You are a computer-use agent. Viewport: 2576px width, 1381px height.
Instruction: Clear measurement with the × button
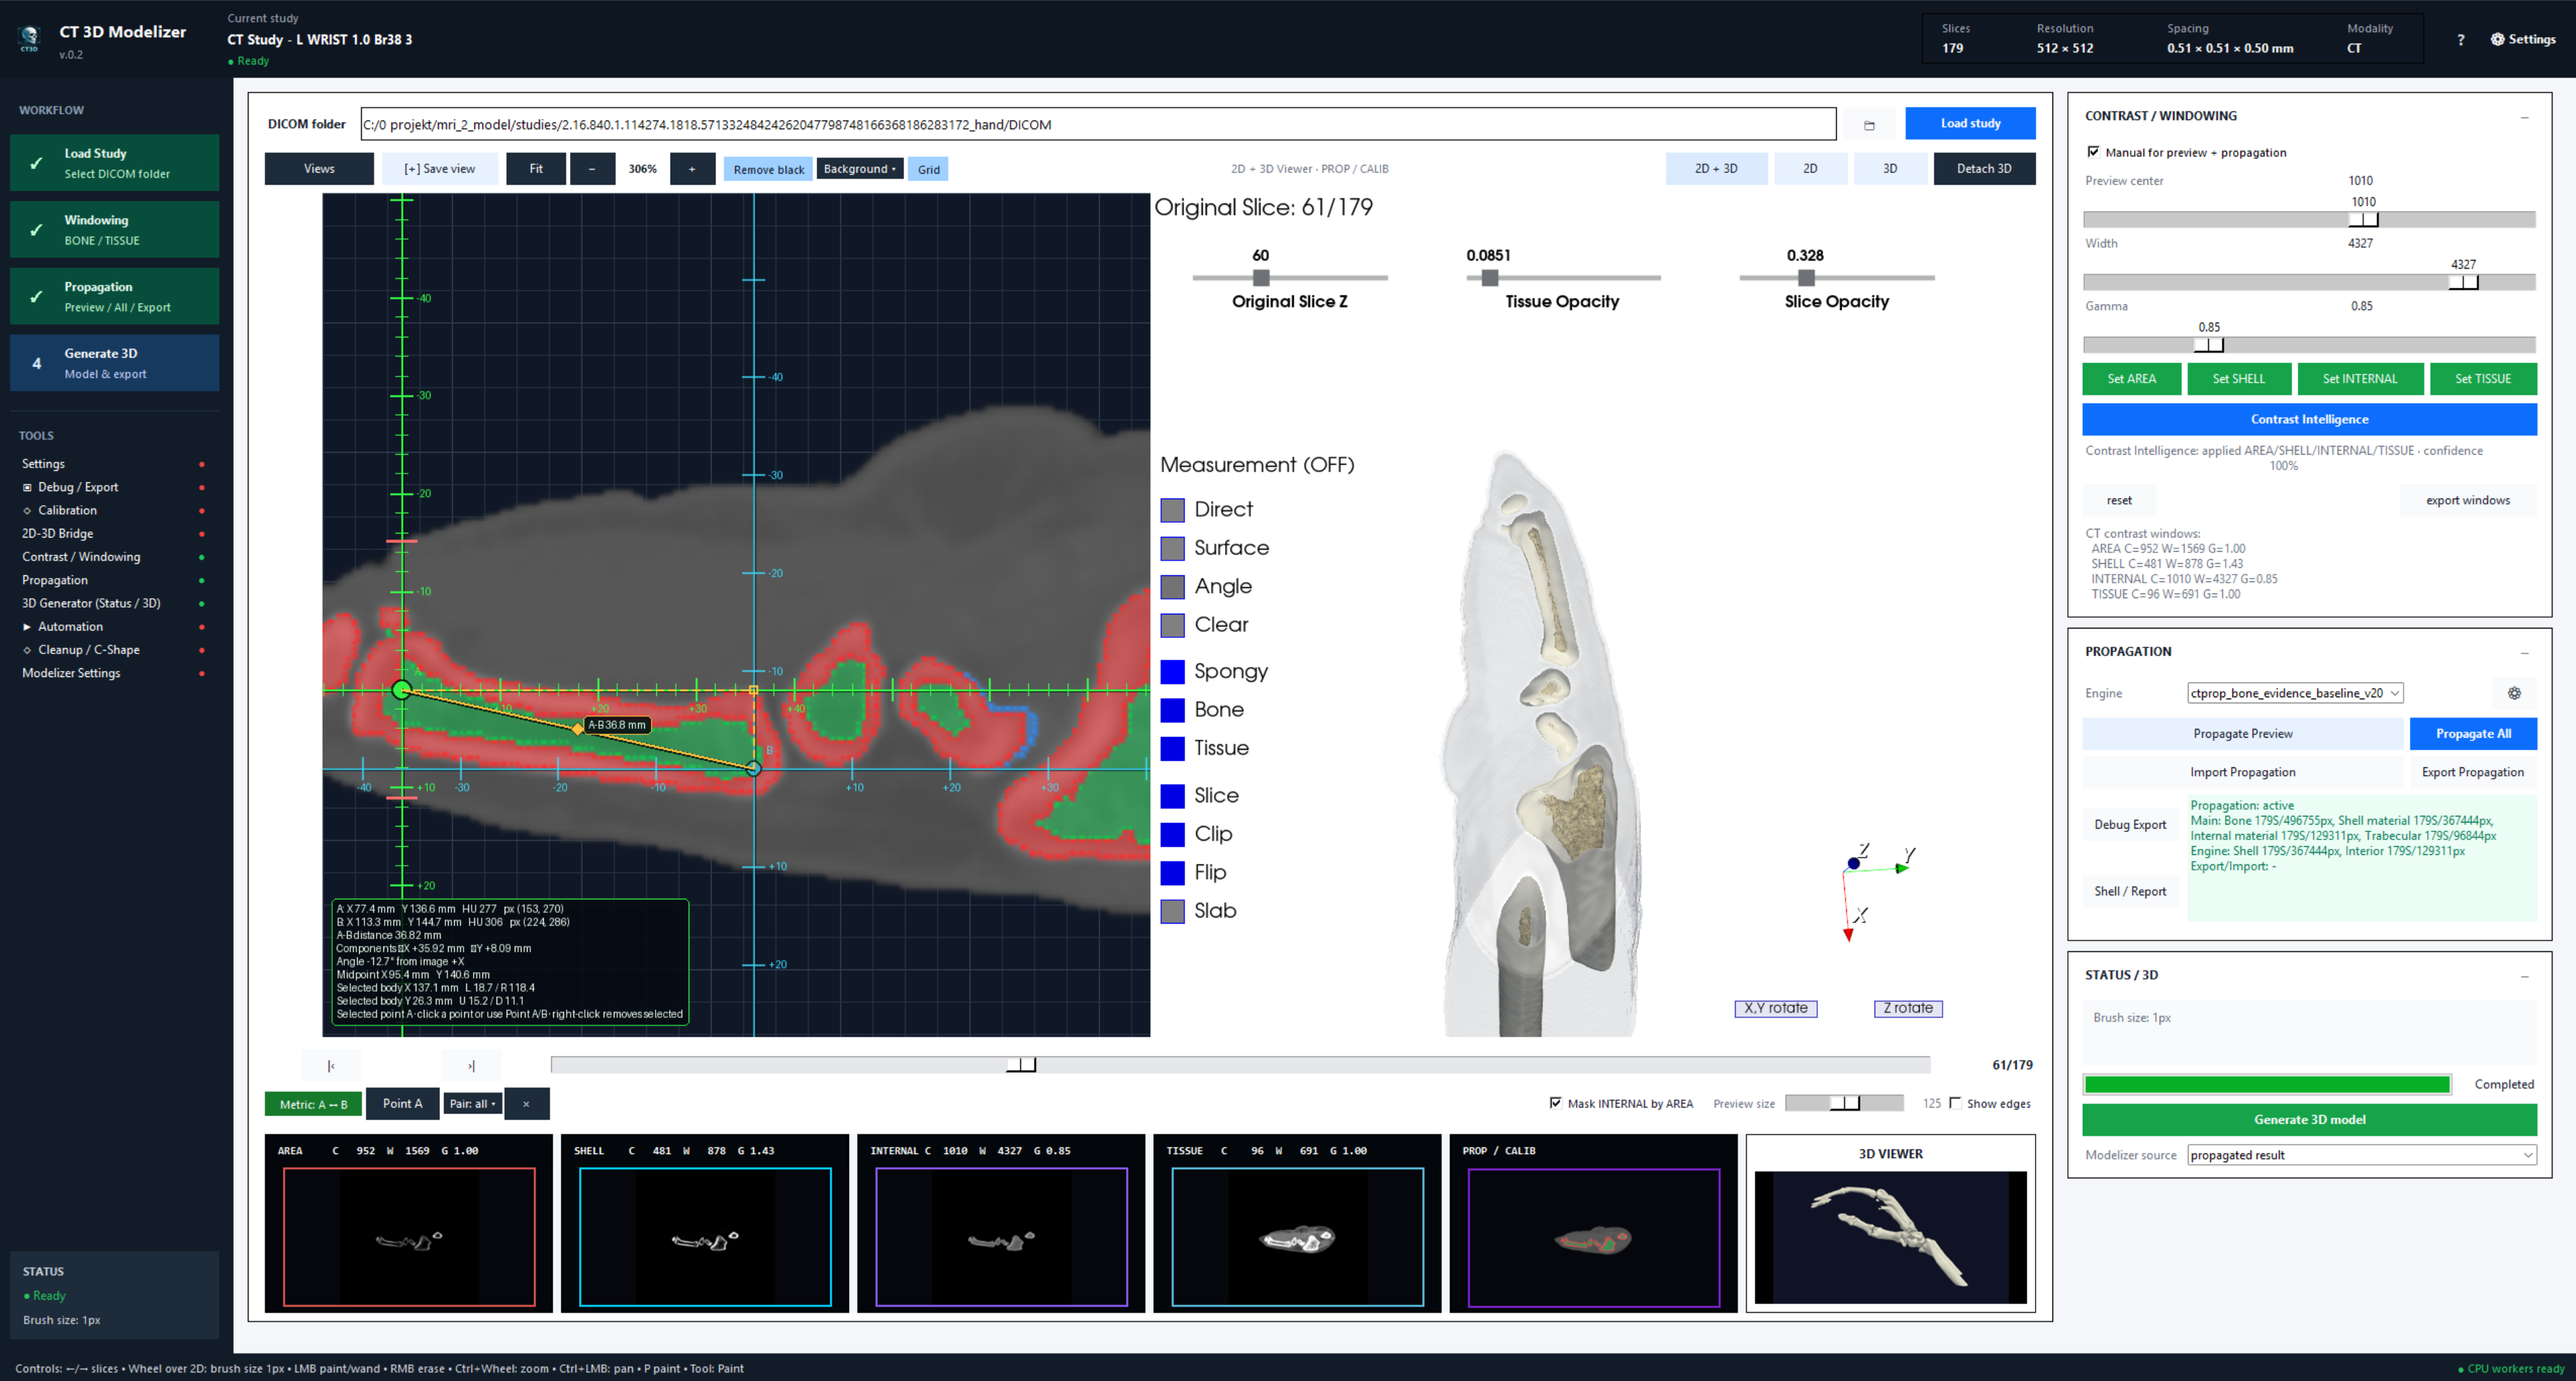coord(526,1104)
